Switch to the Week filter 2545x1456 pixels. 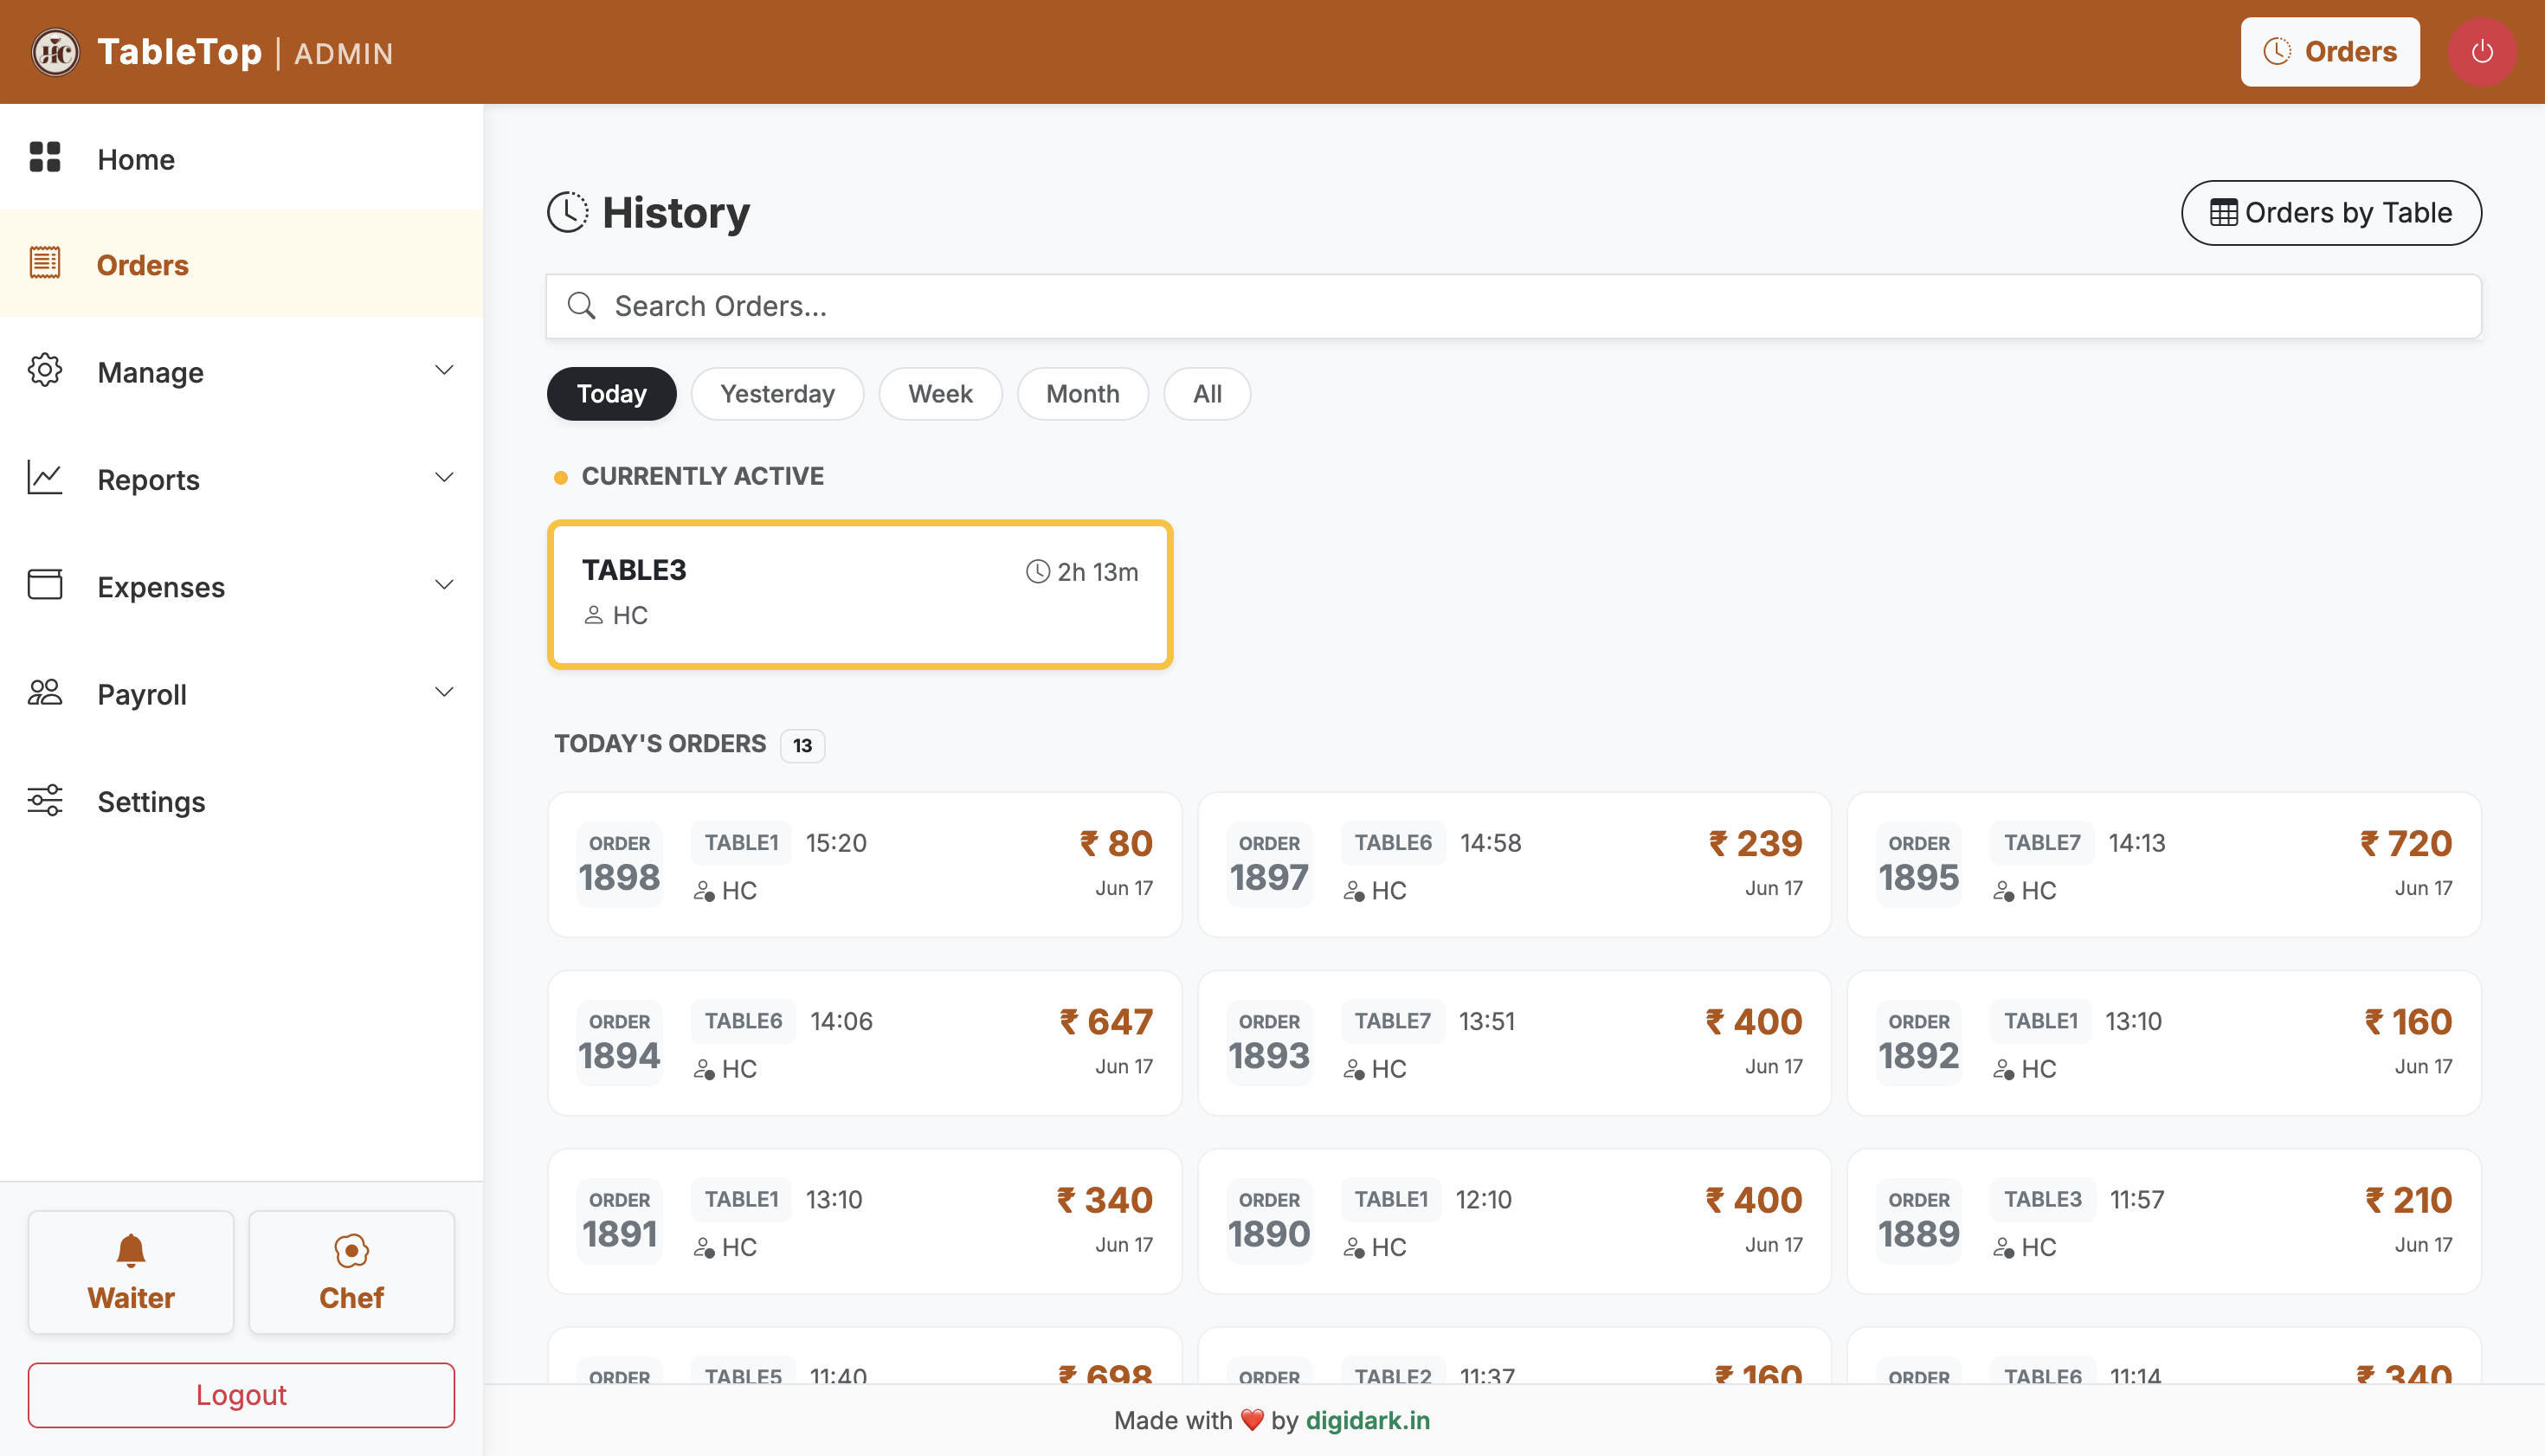coord(940,394)
